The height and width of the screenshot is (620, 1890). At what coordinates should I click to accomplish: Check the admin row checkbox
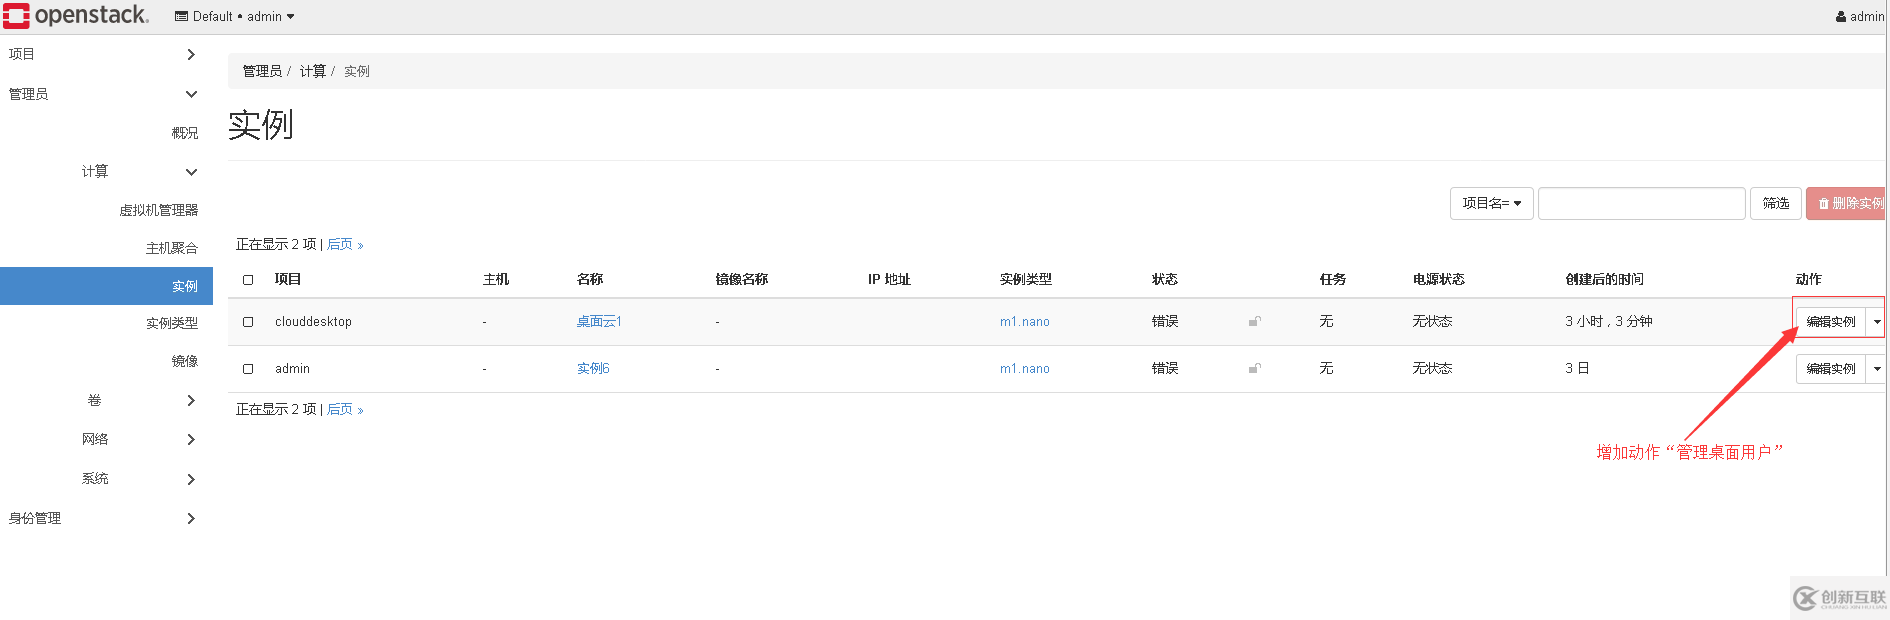[x=248, y=369]
